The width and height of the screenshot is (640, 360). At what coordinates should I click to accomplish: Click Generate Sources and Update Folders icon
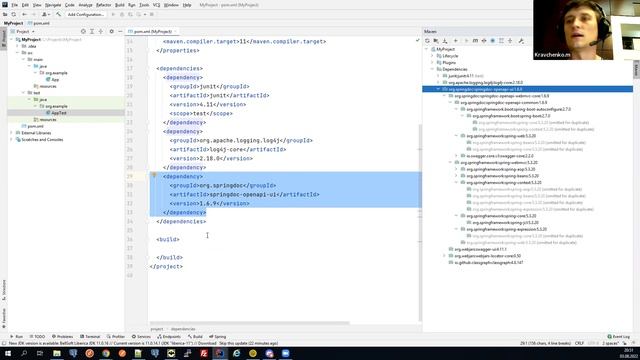pos(436,41)
